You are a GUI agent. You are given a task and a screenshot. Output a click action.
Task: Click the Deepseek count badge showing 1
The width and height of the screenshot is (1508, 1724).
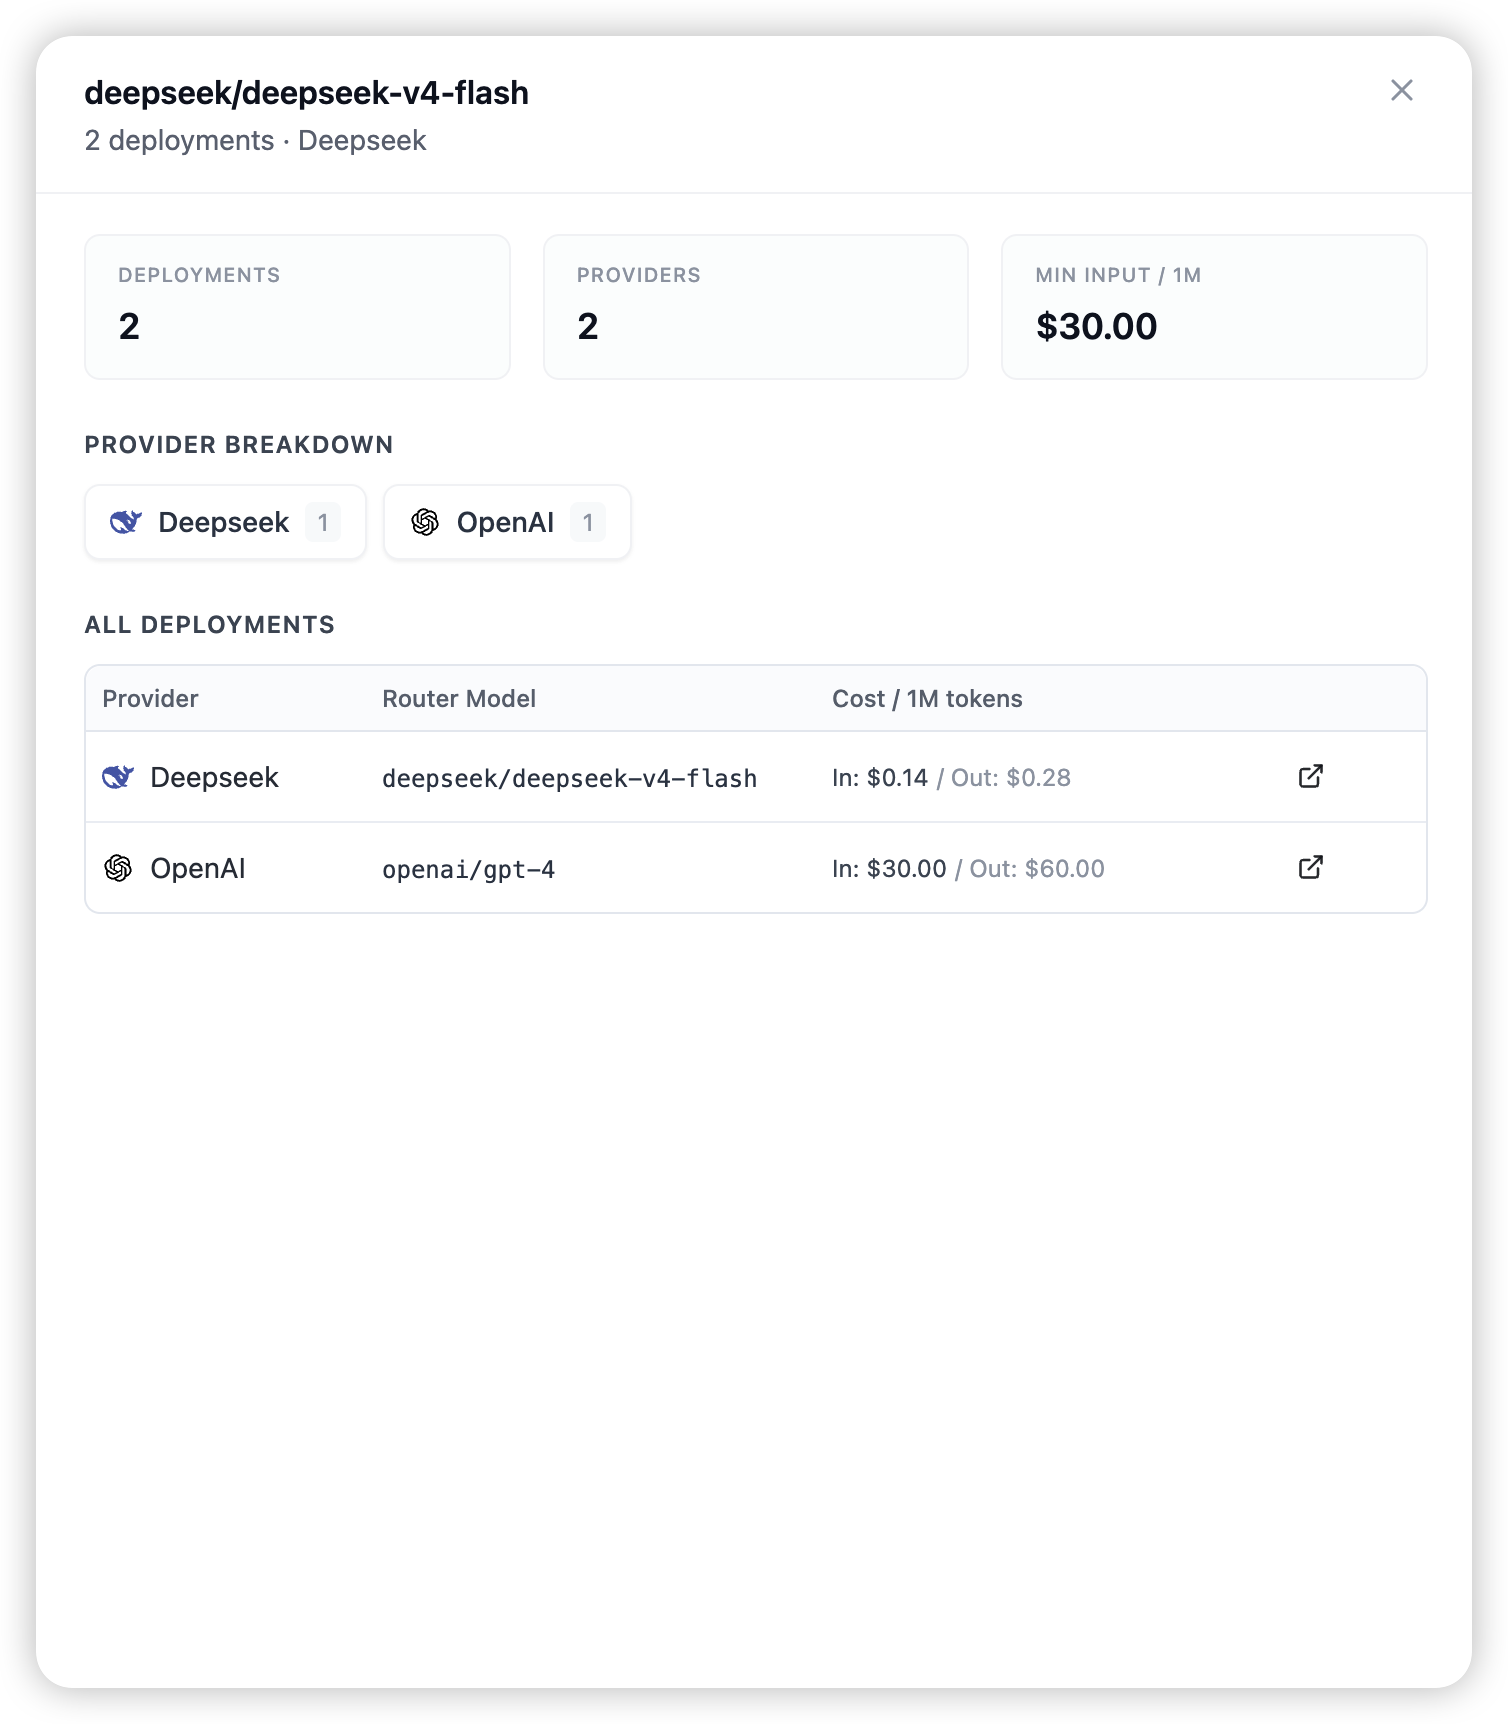[323, 522]
